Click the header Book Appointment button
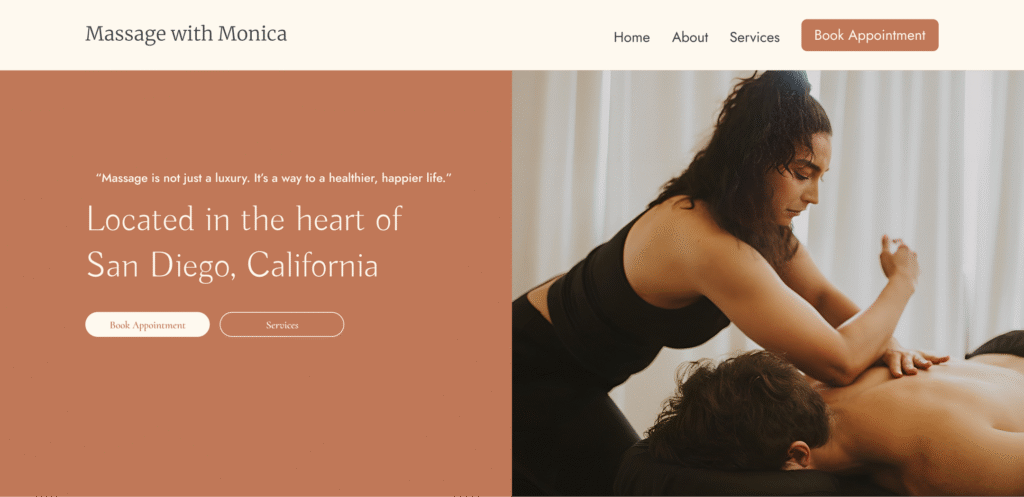The width and height of the screenshot is (1024, 497). 870,35
